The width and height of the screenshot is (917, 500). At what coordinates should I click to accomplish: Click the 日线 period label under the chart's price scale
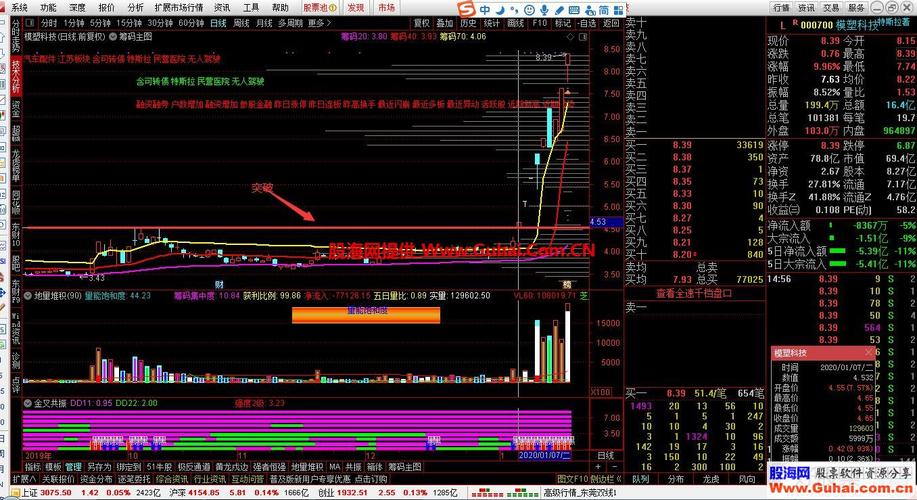pos(606,455)
